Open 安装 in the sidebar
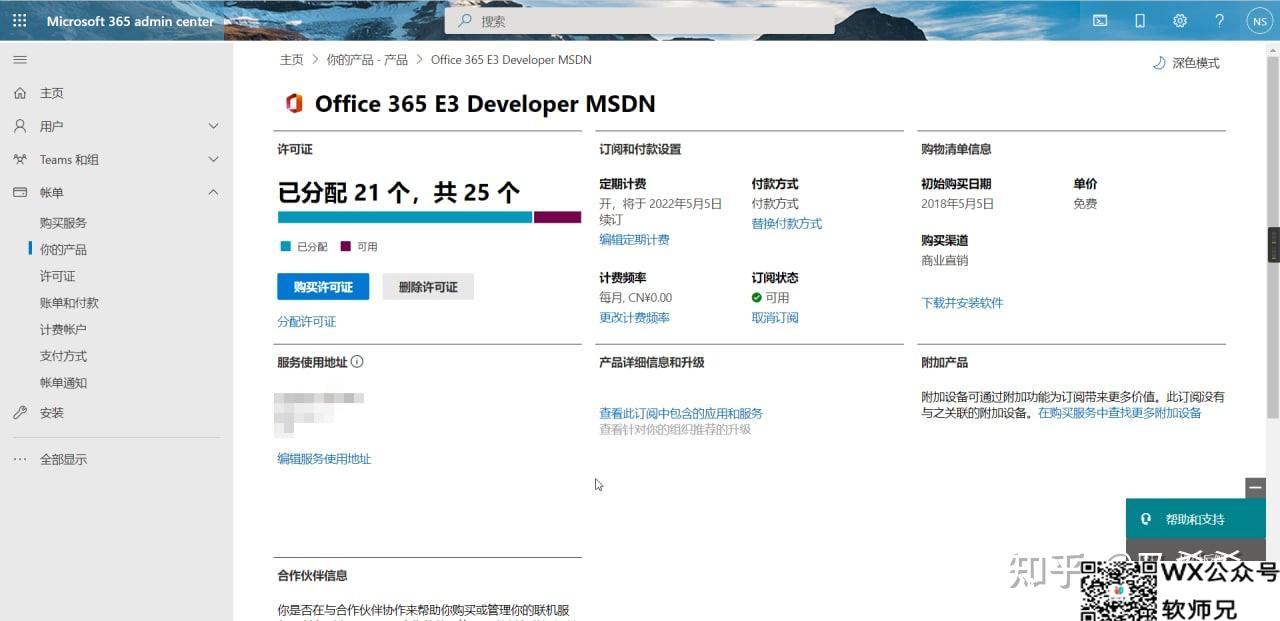The width and height of the screenshot is (1280, 621). point(51,413)
